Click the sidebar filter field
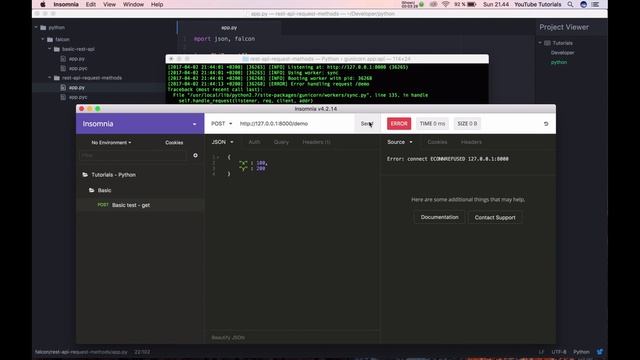The width and height of the screenshot is (640, 360). (x=133, y=156)
